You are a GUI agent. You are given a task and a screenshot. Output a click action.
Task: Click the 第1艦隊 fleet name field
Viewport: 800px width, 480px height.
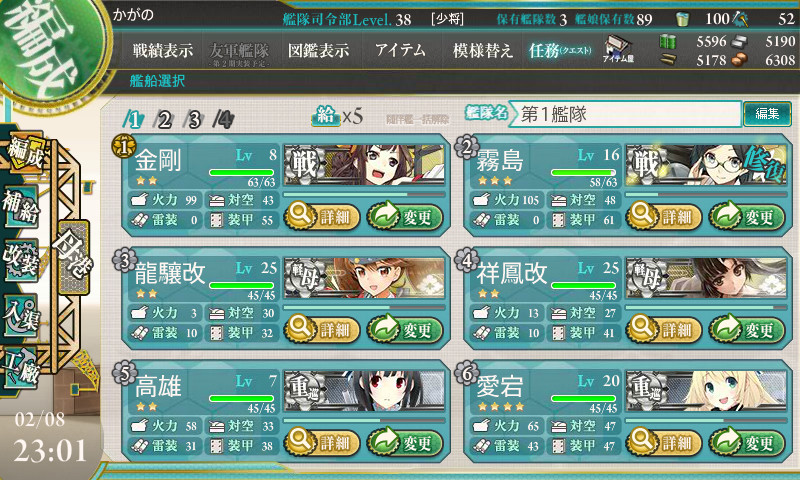pos(624,114)
